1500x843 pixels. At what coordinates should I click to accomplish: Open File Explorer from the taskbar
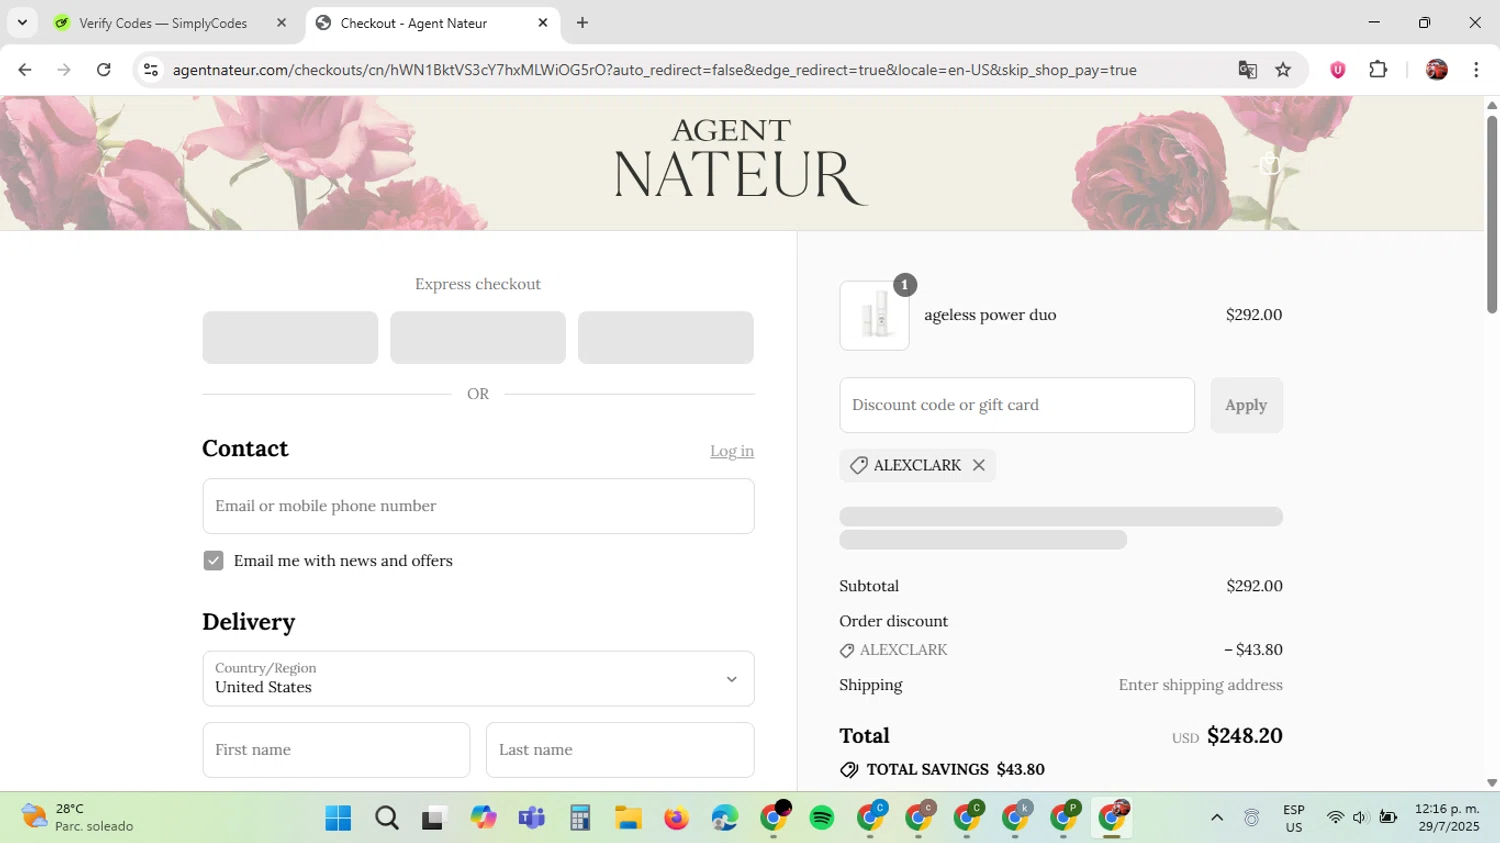(x=628, y=818)
